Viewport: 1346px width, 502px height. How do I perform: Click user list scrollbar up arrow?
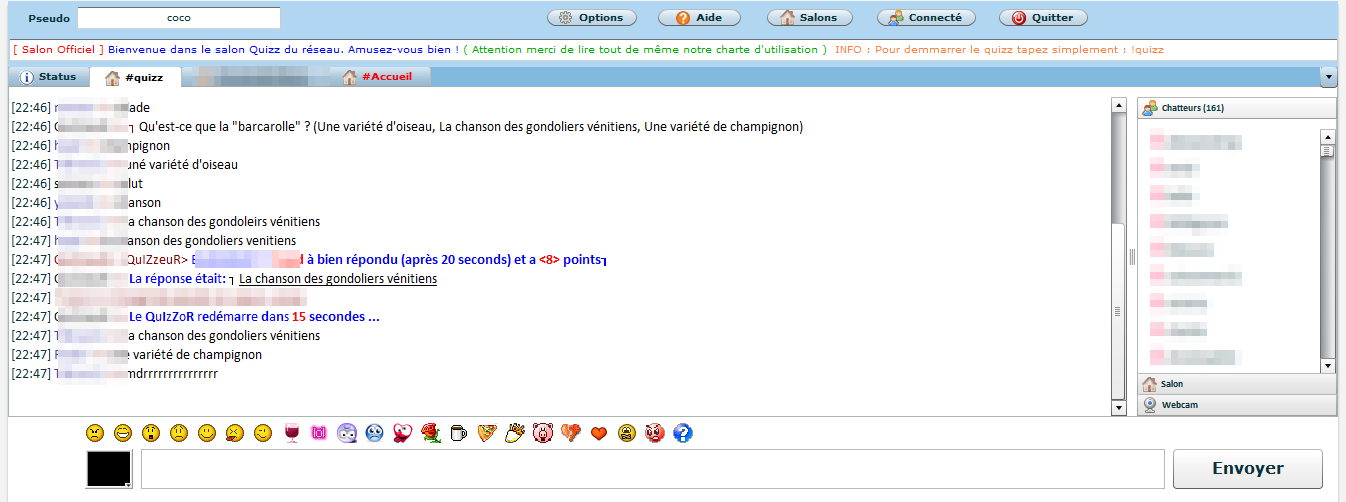click(x=1328, y=137)
